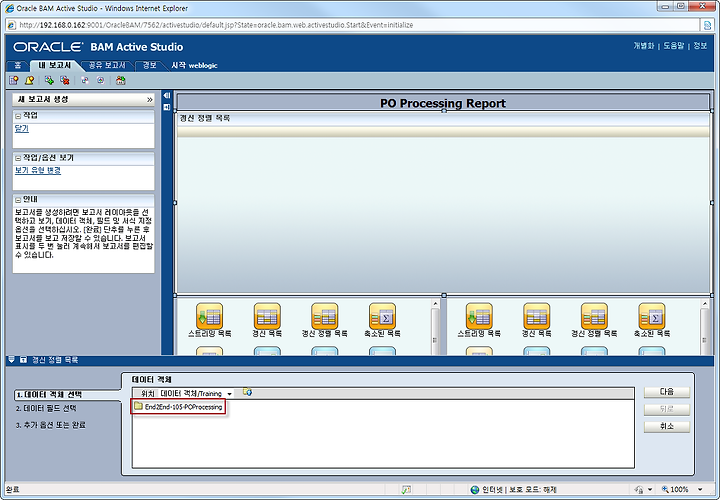
Task: Choose 갱신 정렬 목록 view in right gallery
Action: [594, 320]
